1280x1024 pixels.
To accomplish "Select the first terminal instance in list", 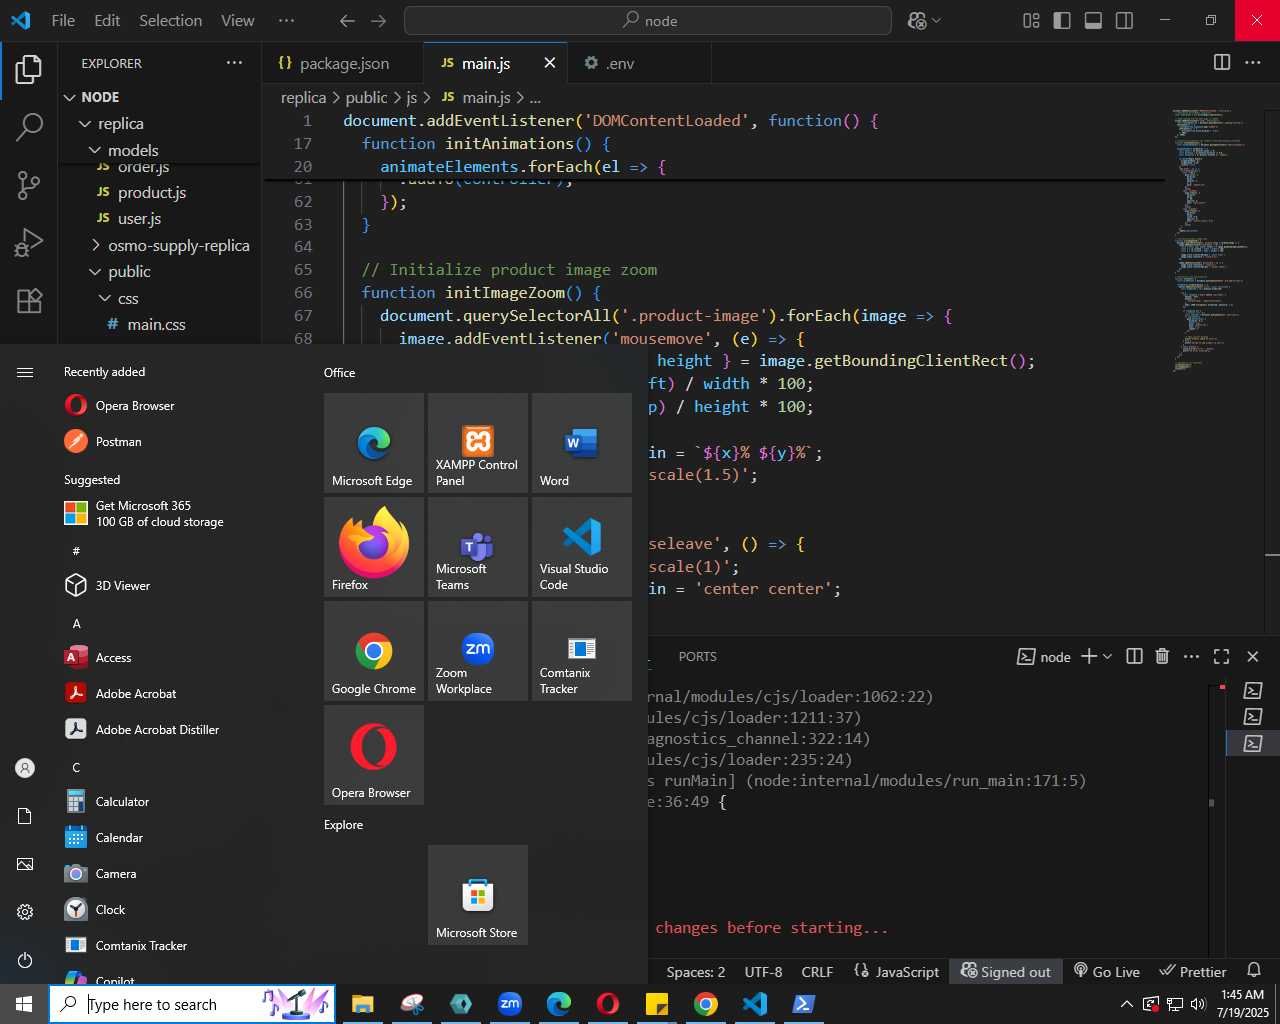I will pyautogui.click(x=1252, y=690).
